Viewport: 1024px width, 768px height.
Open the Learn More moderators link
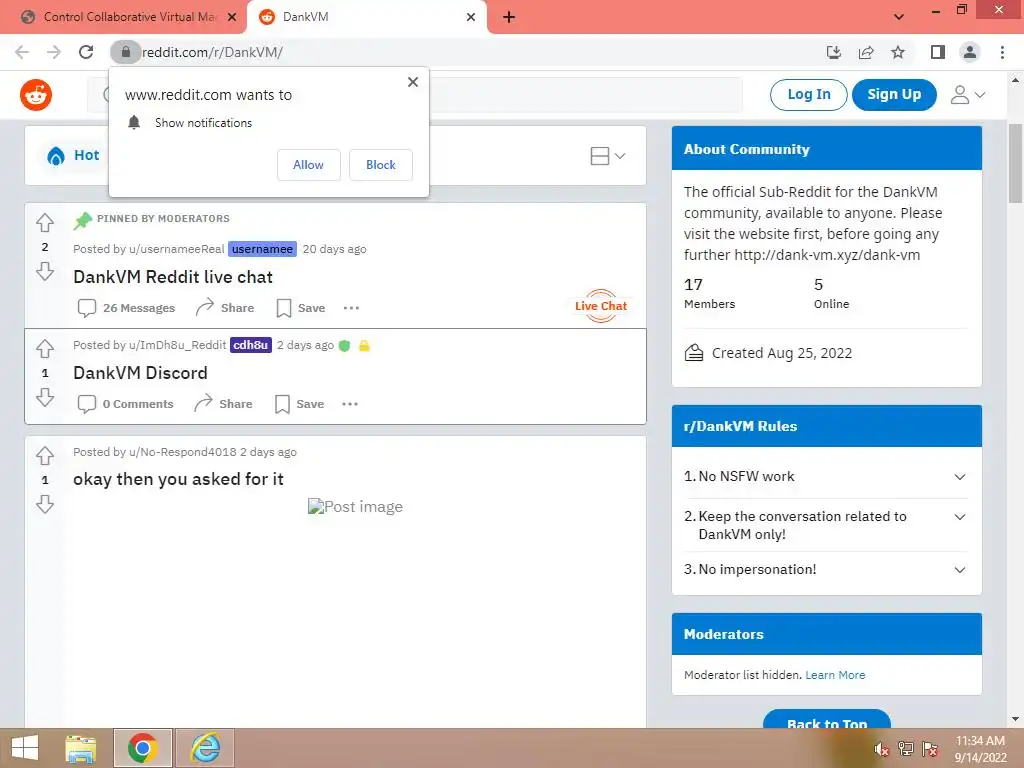[835, 675]
